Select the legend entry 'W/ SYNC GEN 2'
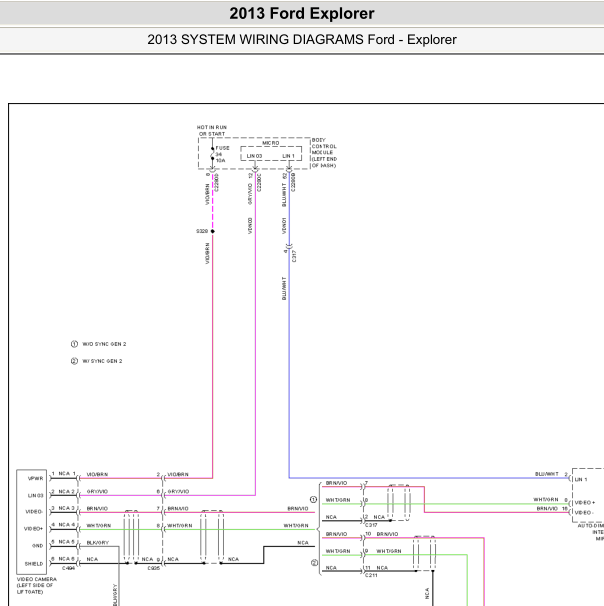This screenshot has width=604, height=606. (102, 361)
